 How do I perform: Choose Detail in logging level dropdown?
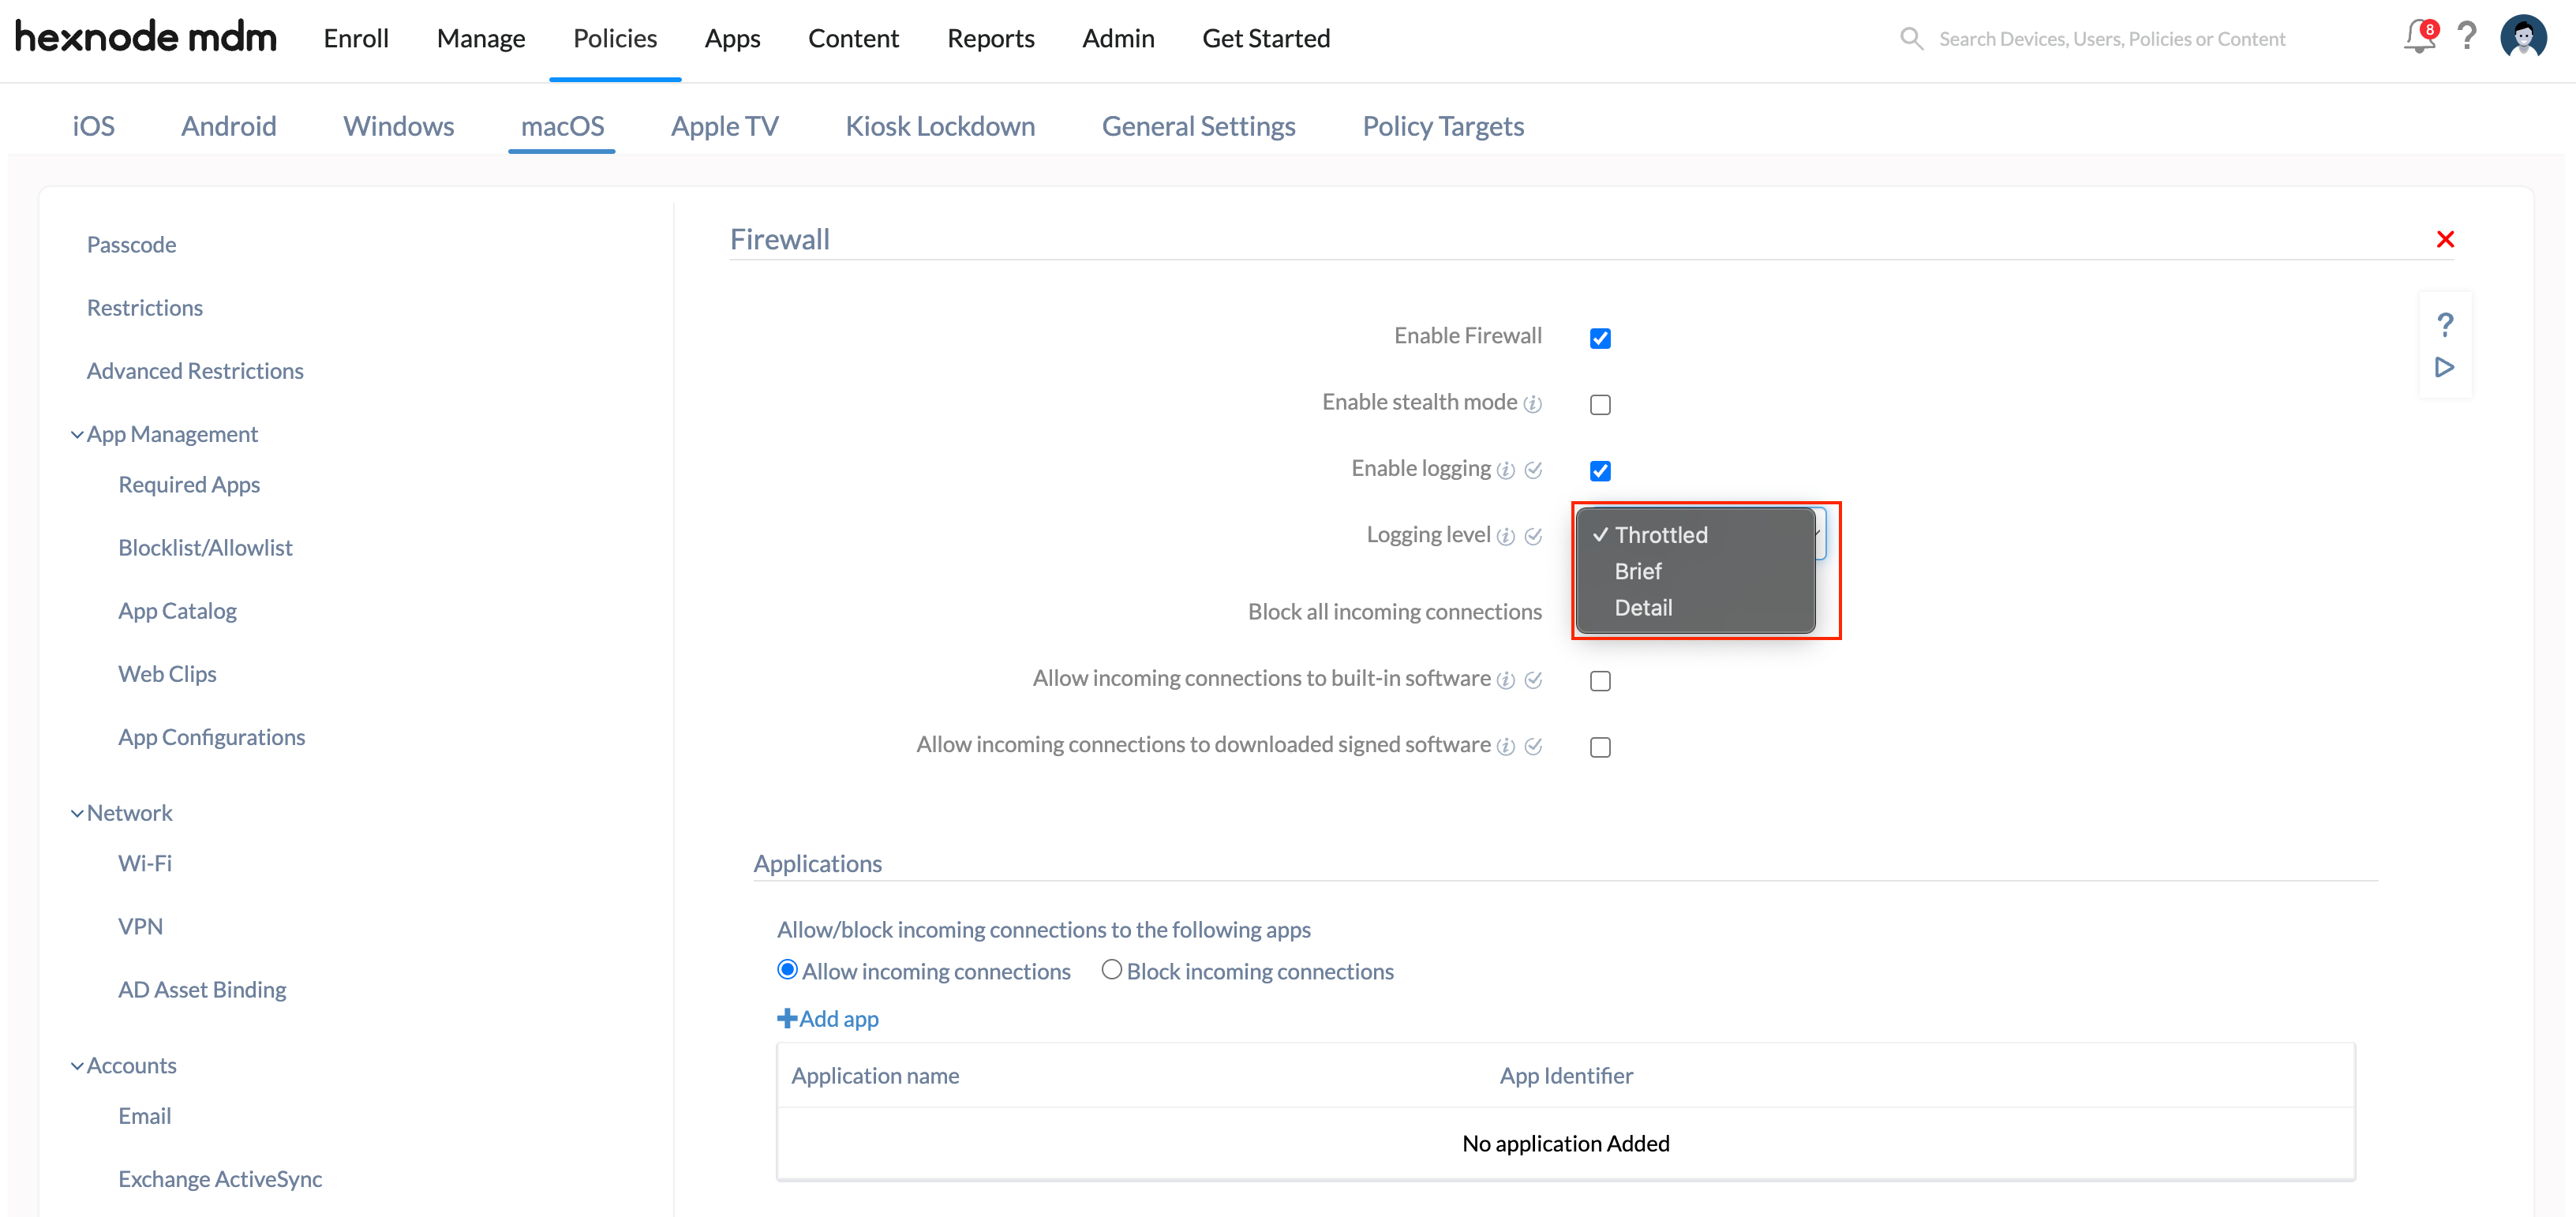click(1695, 607)
